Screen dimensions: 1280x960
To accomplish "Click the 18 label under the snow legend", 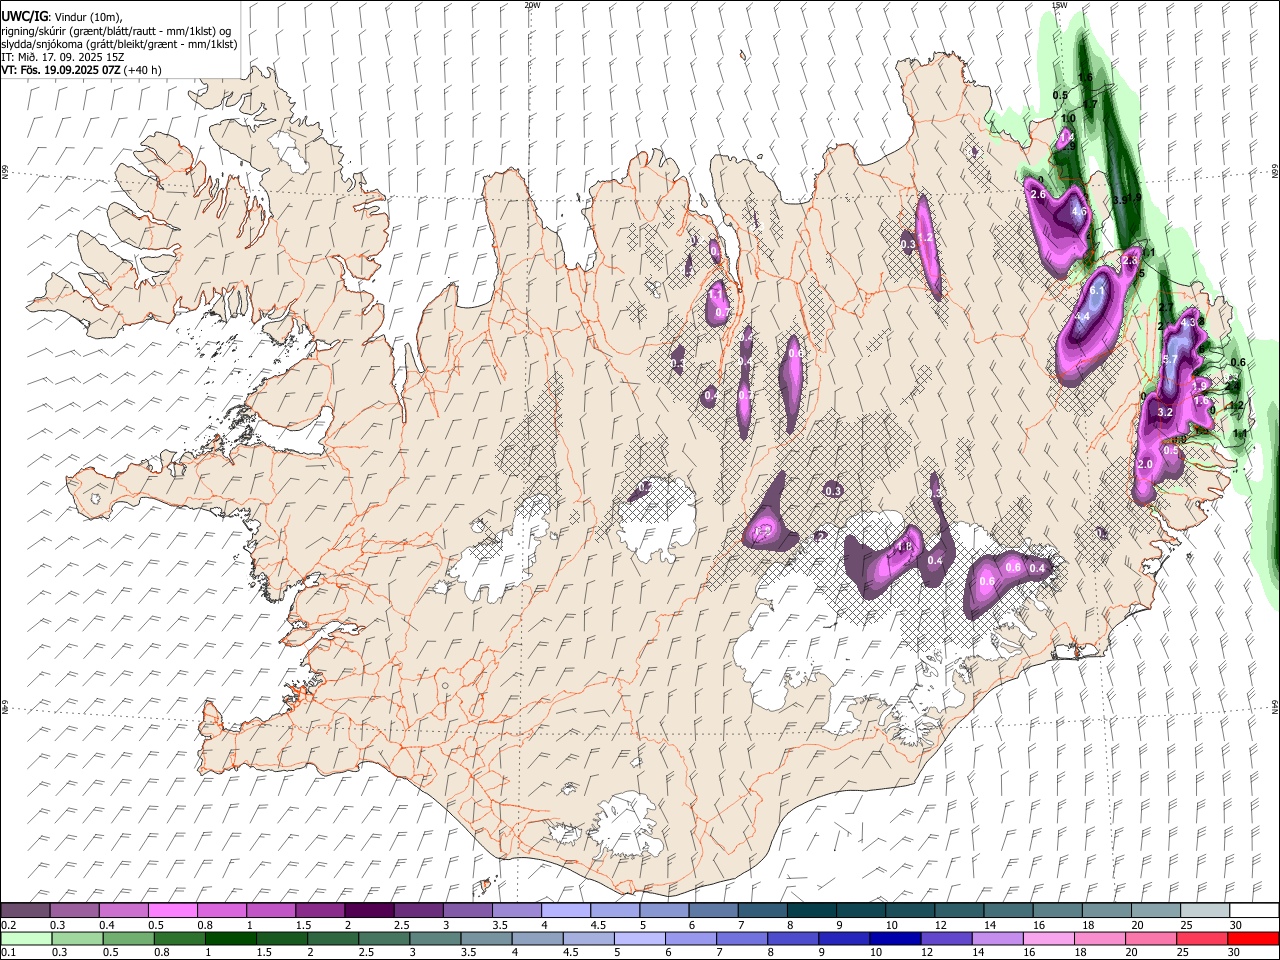I will tap(1088, 925).
